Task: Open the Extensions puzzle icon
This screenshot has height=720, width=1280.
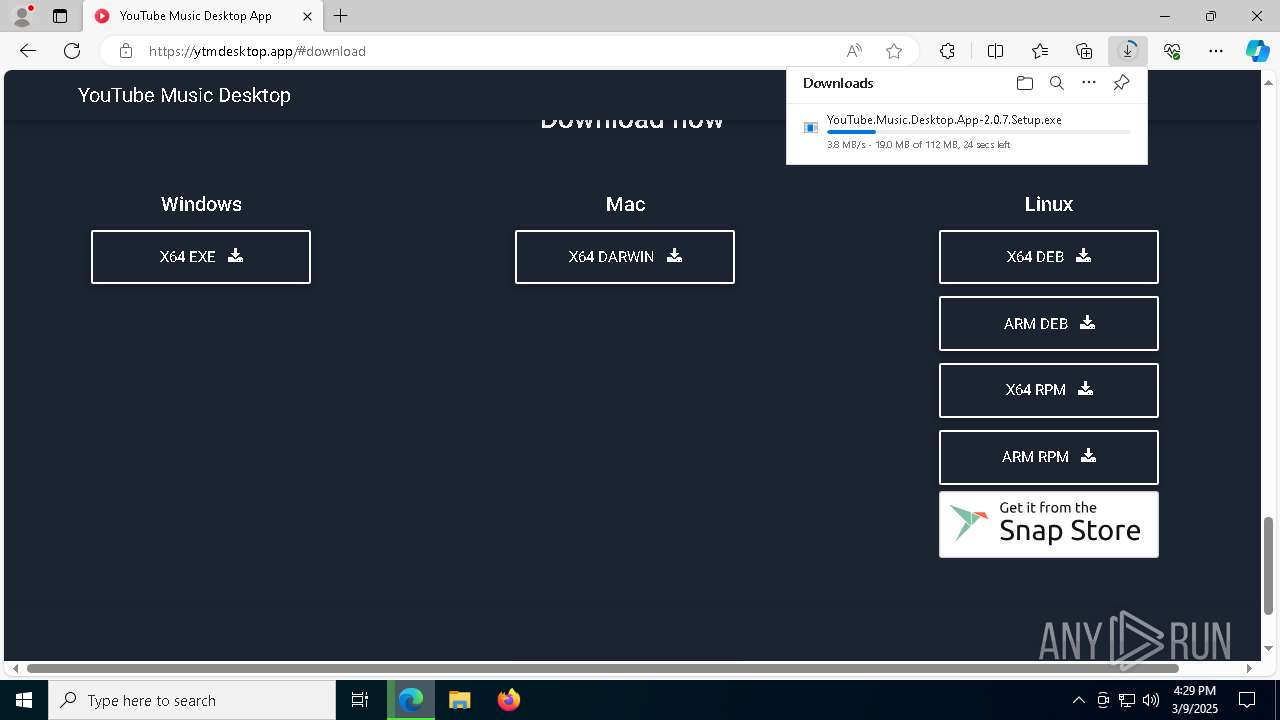Action: point(947,51)
